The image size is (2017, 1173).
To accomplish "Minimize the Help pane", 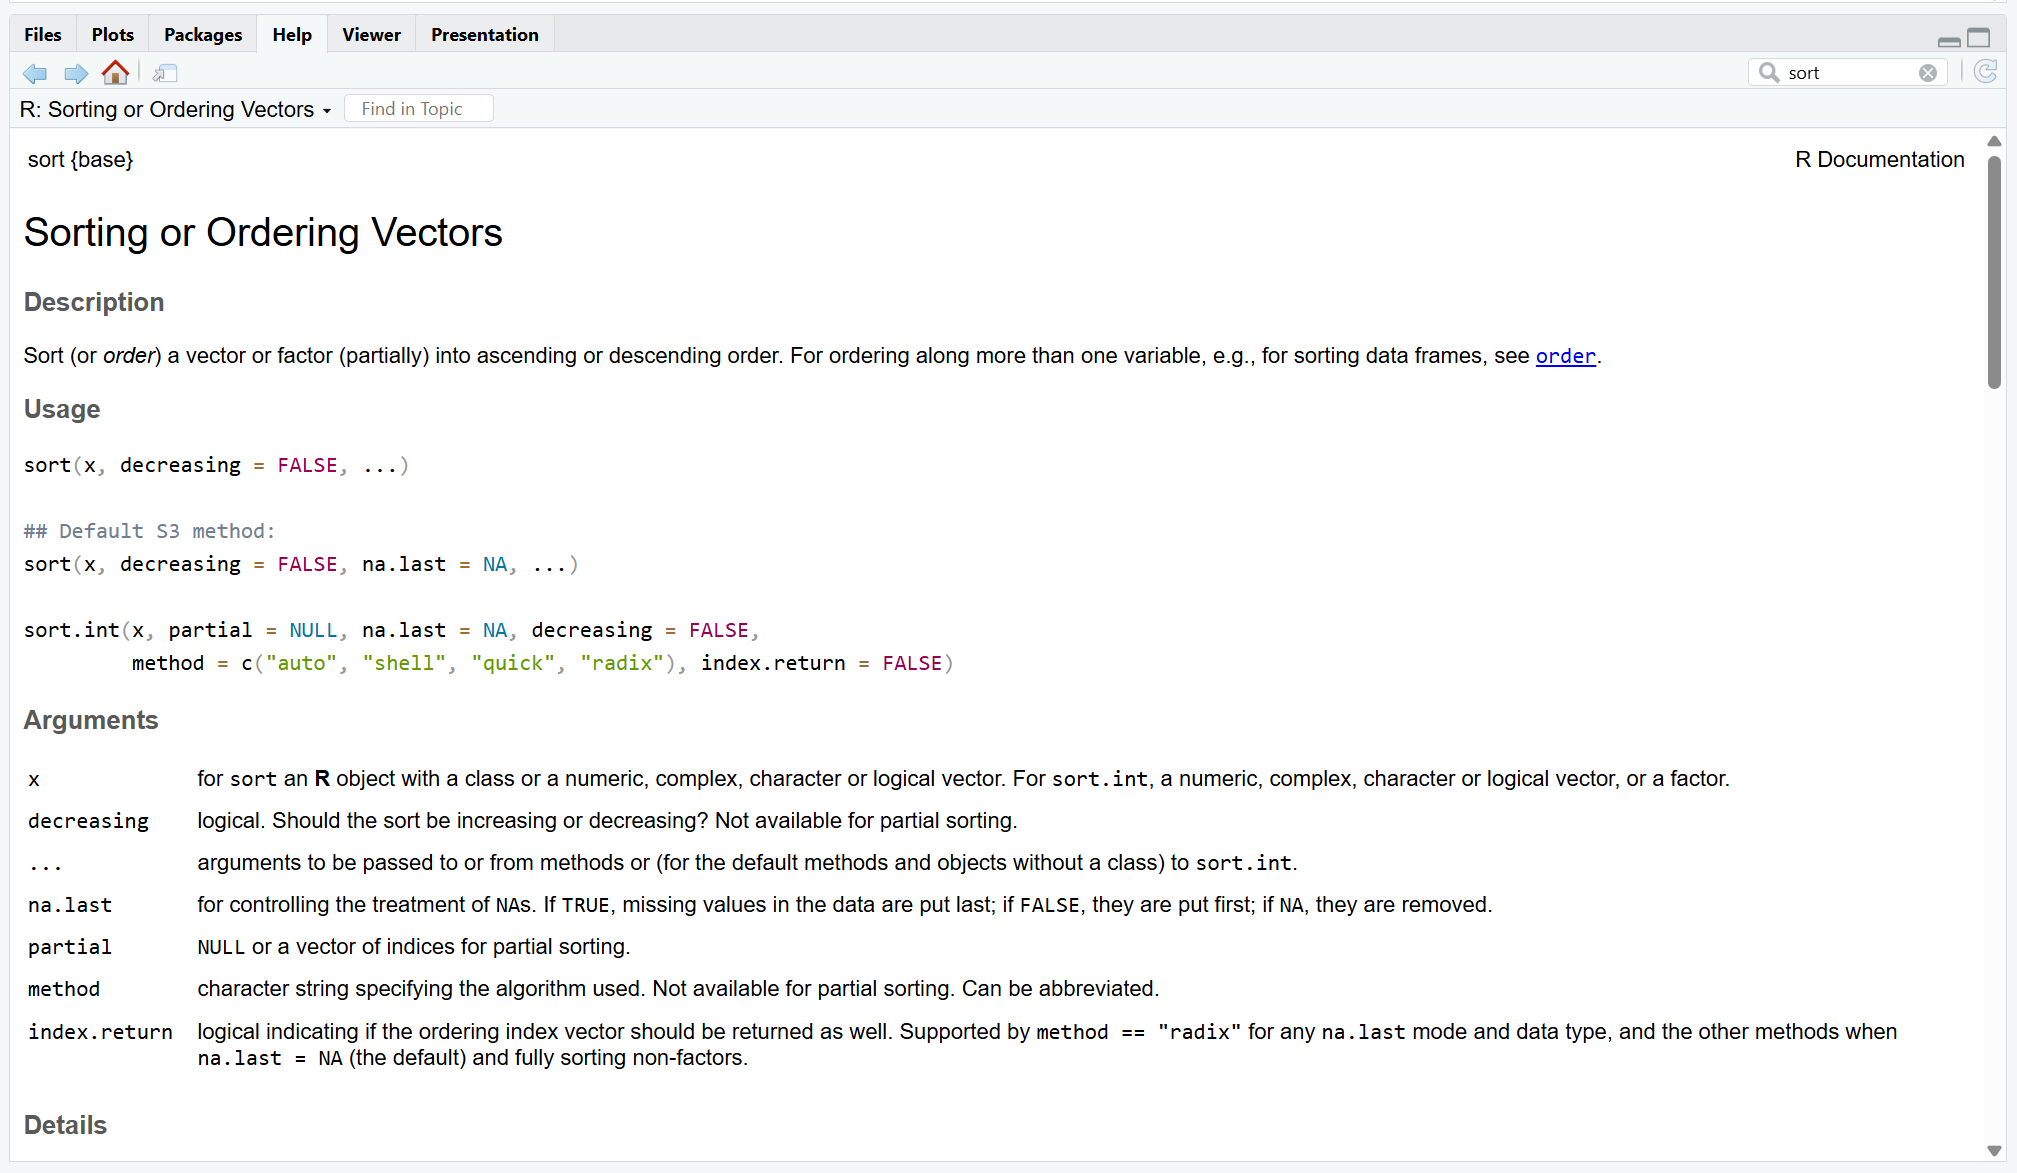I will click(x=1949, y=40).
